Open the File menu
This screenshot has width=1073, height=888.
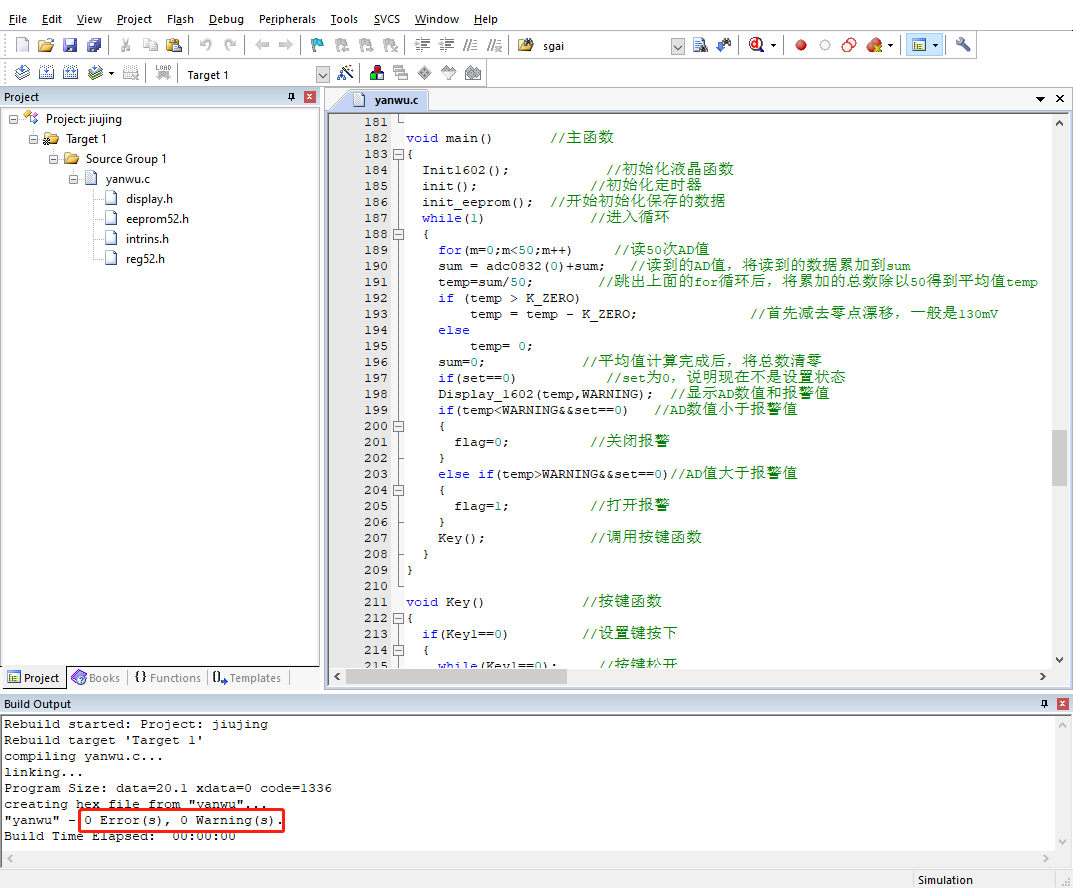coord(18,19)
